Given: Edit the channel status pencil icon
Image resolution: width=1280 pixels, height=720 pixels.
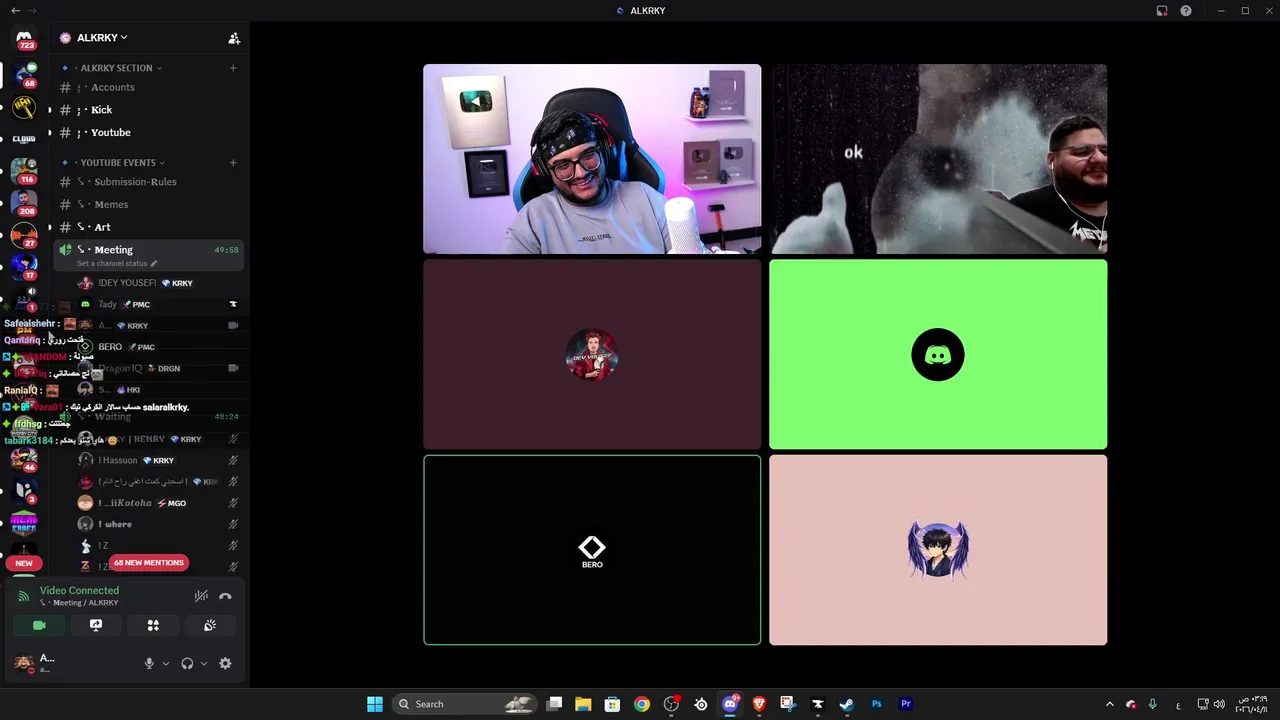Looking at the screenshot, I should coord(154,263).
